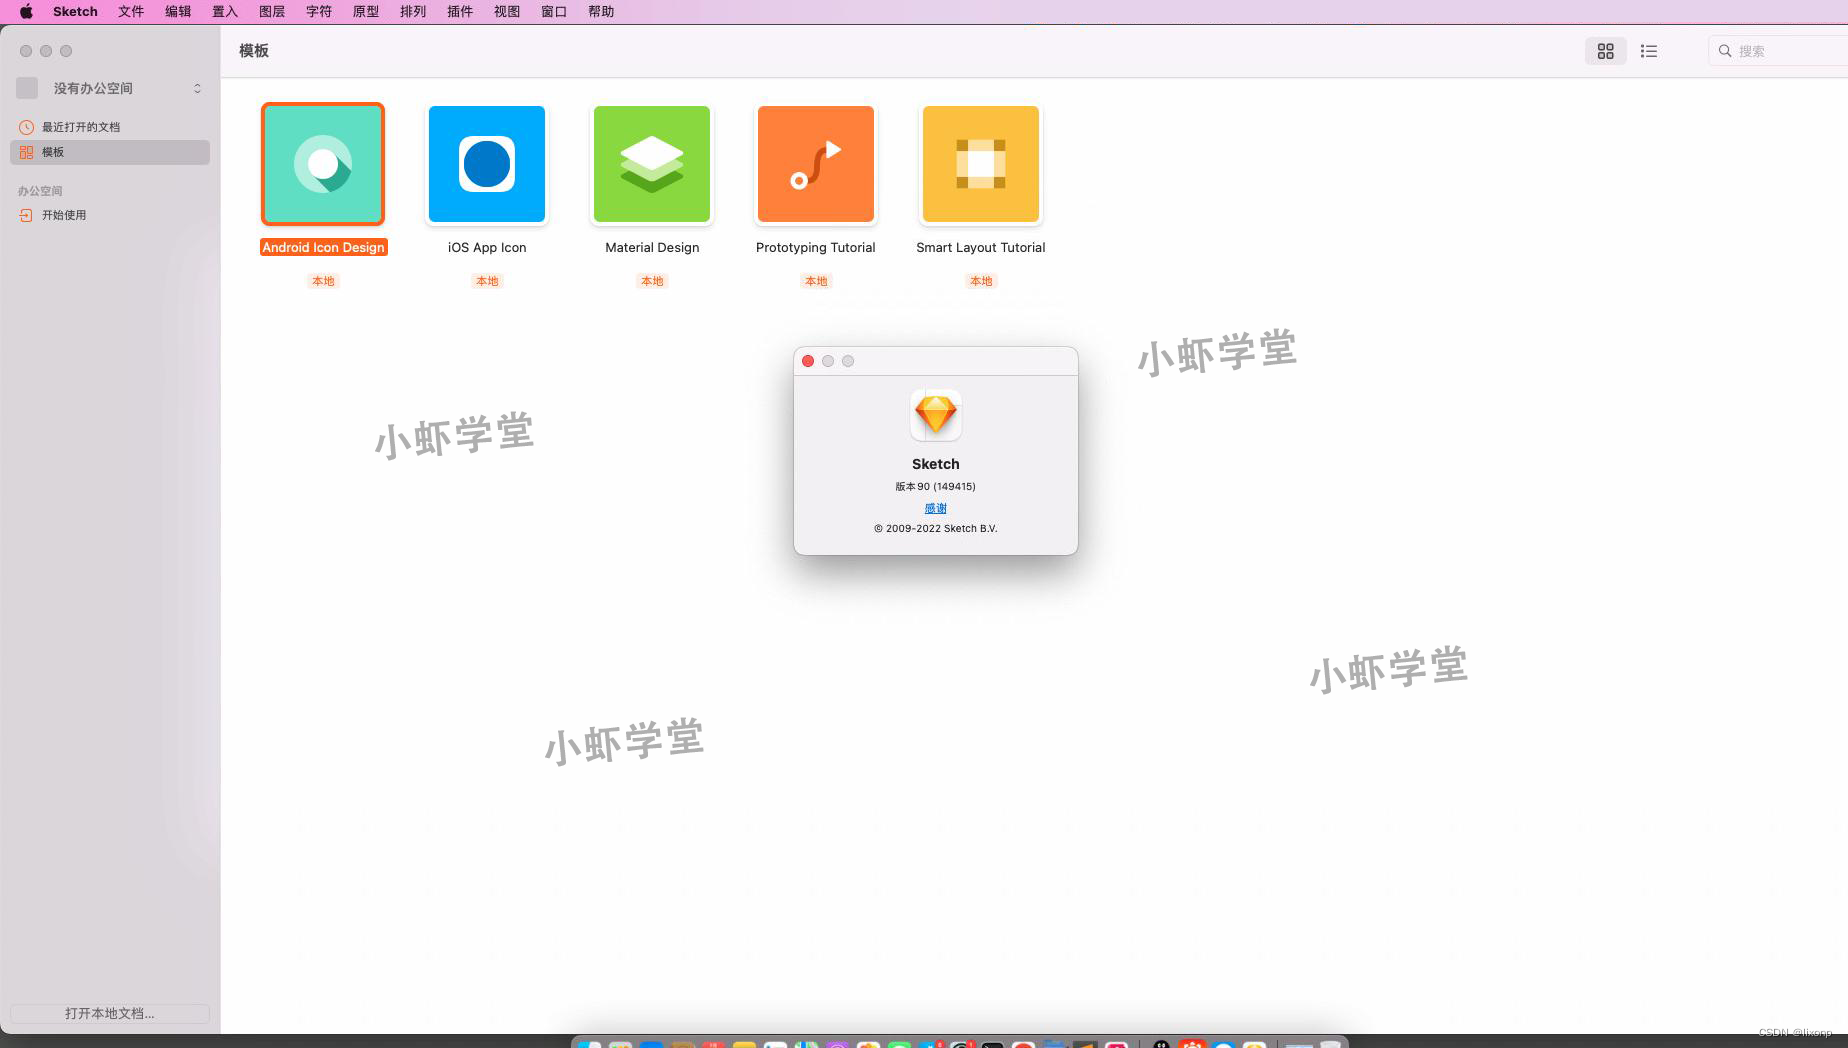This screenshot has height=1048, width=1848.
Task: Click the workspace avatar square in sidebar
Action: pyautogui.click(x=27, y=88)
